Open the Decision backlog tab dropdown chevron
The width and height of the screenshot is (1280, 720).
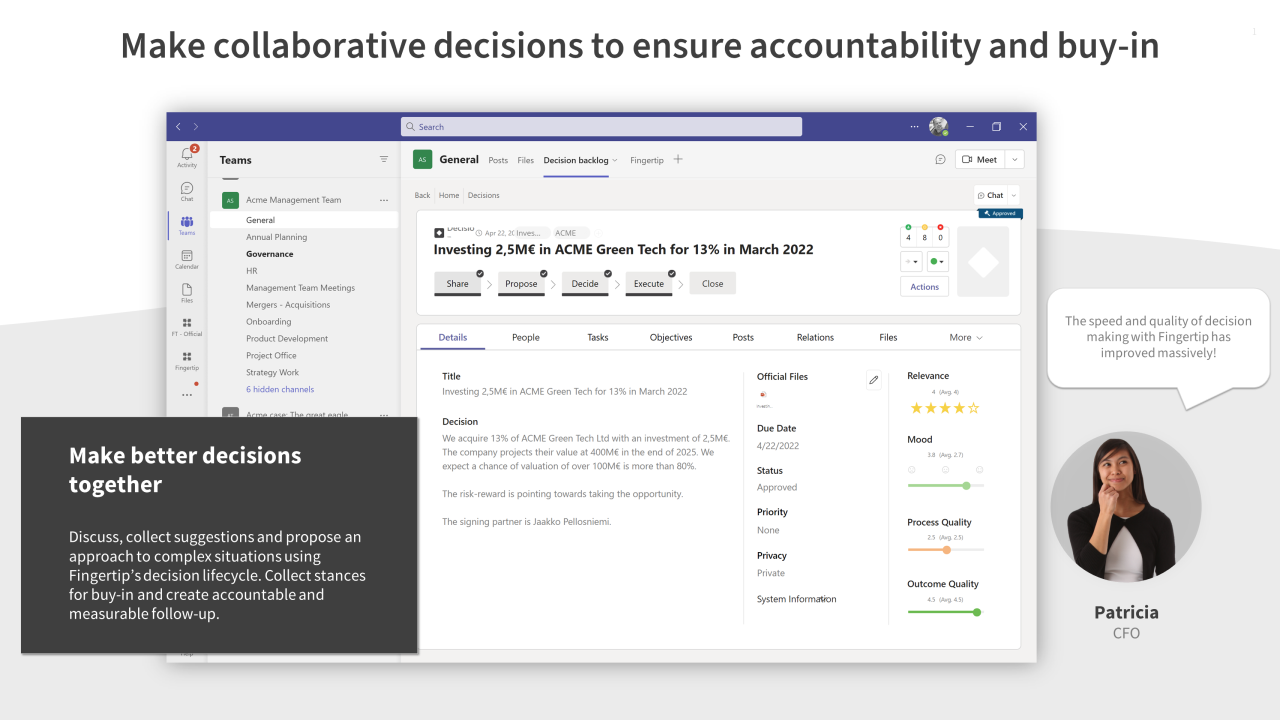tap(615, 160)
